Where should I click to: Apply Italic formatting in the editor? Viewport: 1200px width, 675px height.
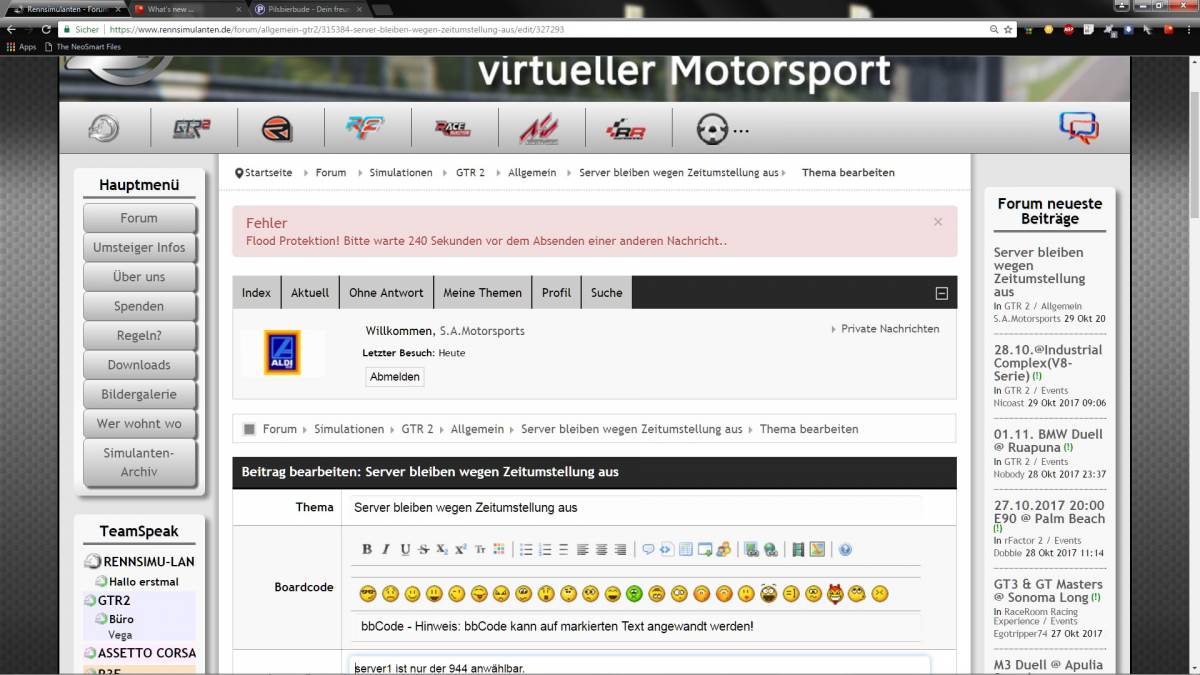click(x=386, y=549)
